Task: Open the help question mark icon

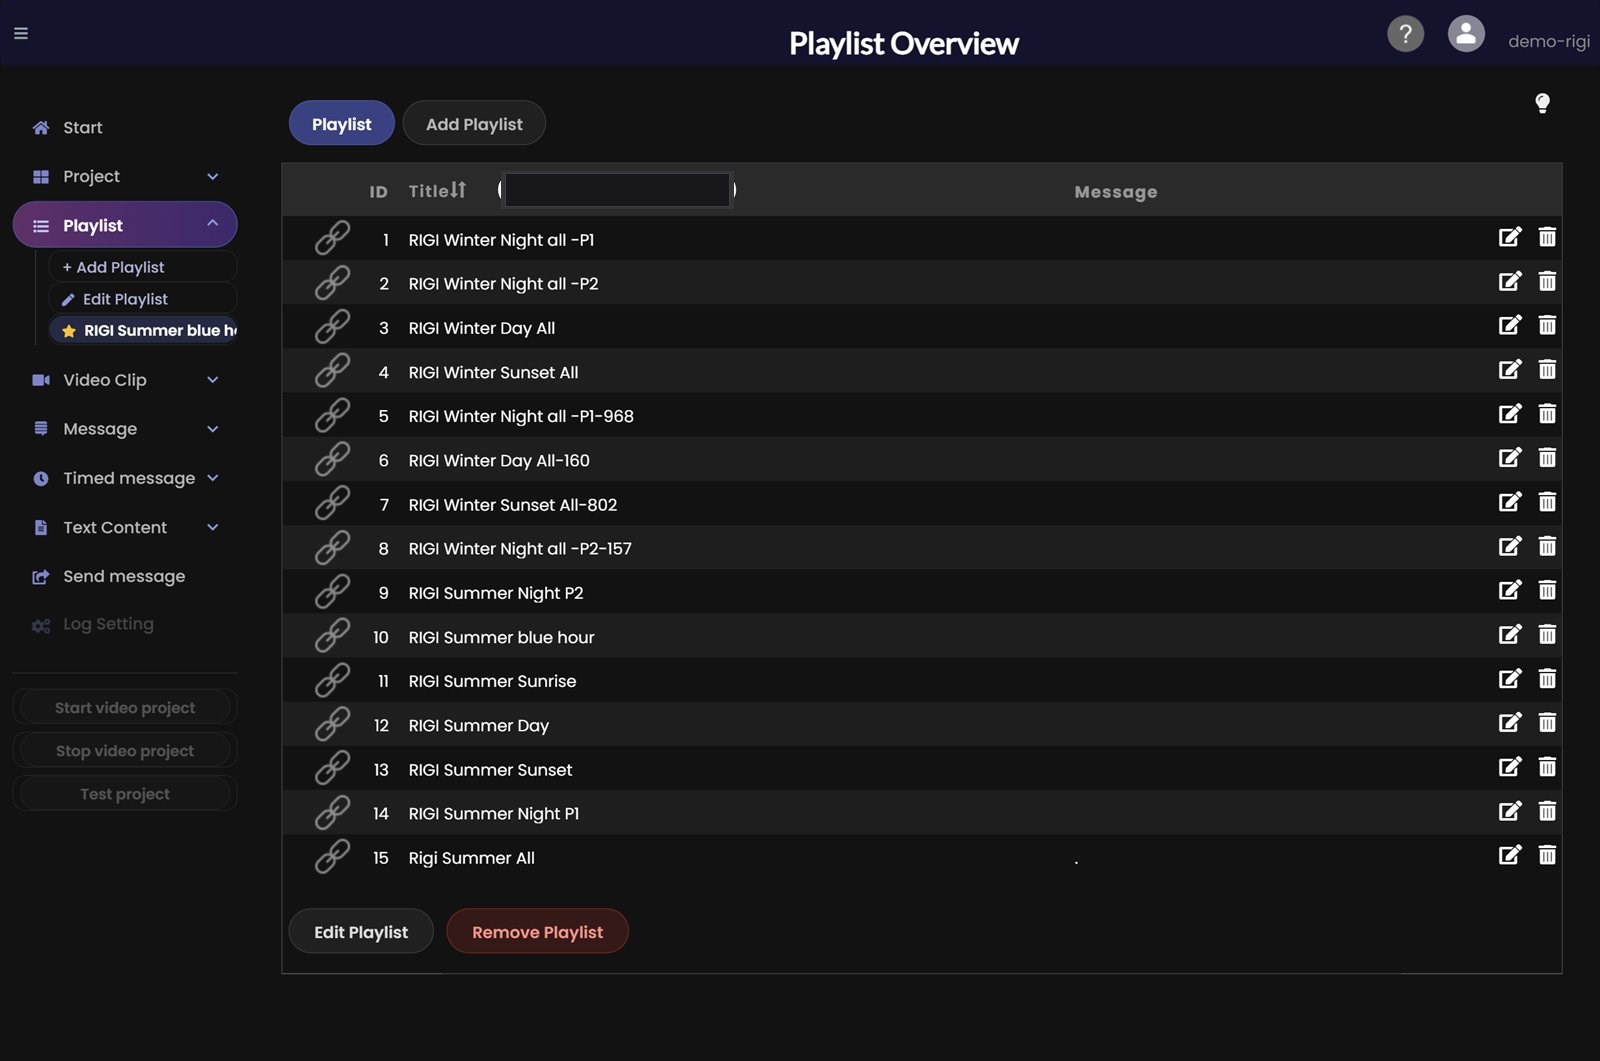Action: tap(1405, 34)
